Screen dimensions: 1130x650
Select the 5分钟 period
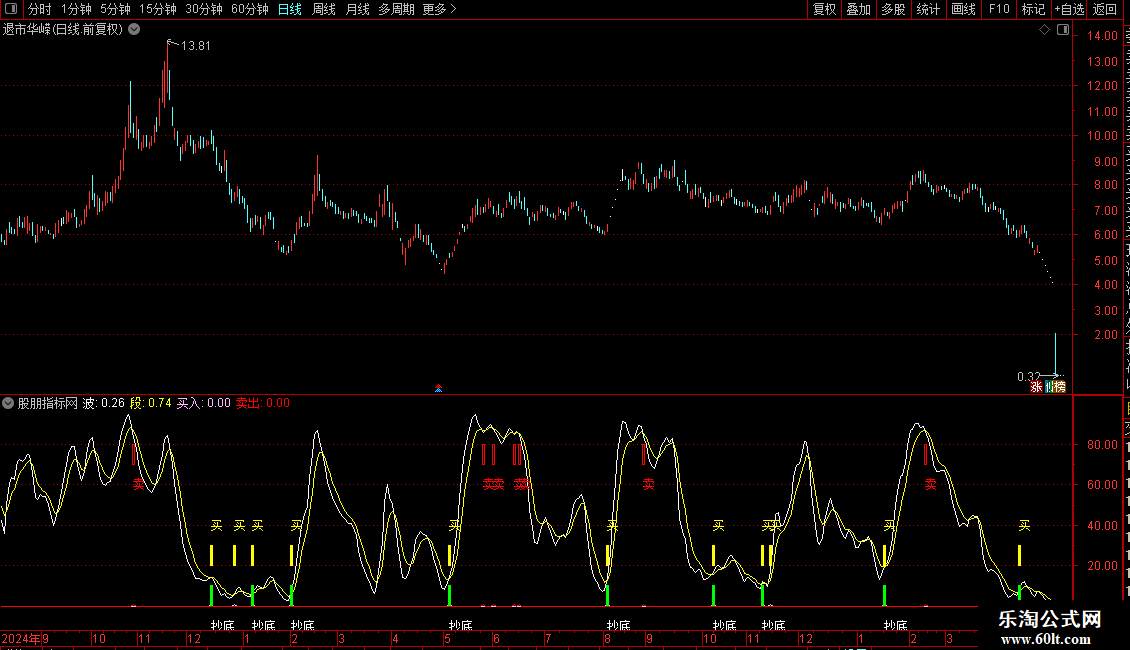[x=115, y=9]
